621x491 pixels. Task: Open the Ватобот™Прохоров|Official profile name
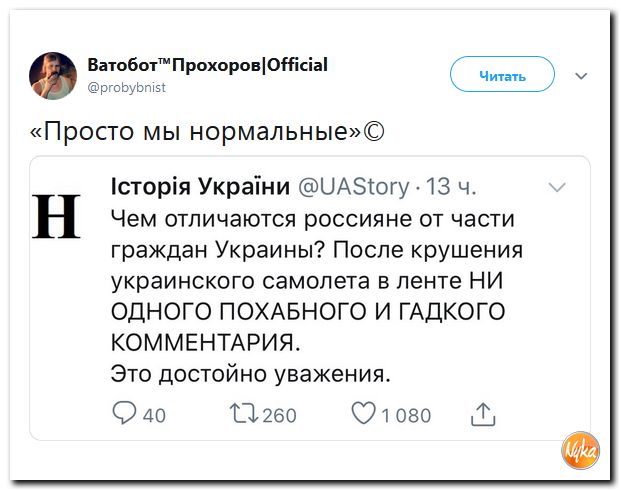point(207,65)
